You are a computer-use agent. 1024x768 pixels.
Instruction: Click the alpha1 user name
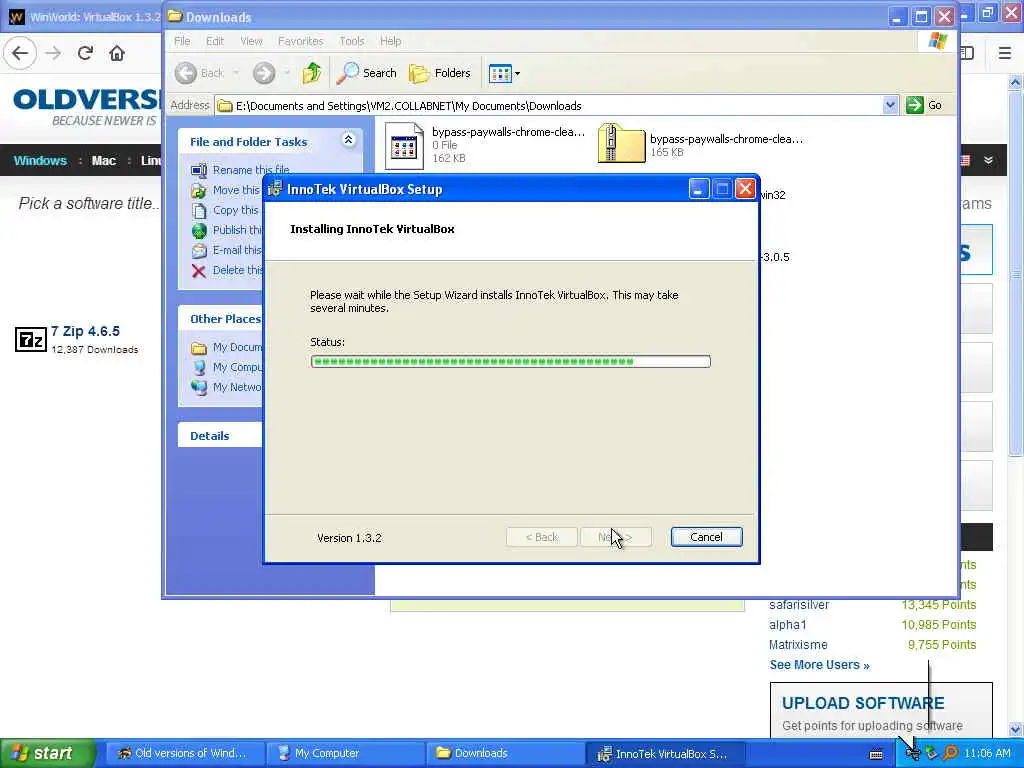tap(788, 625)
